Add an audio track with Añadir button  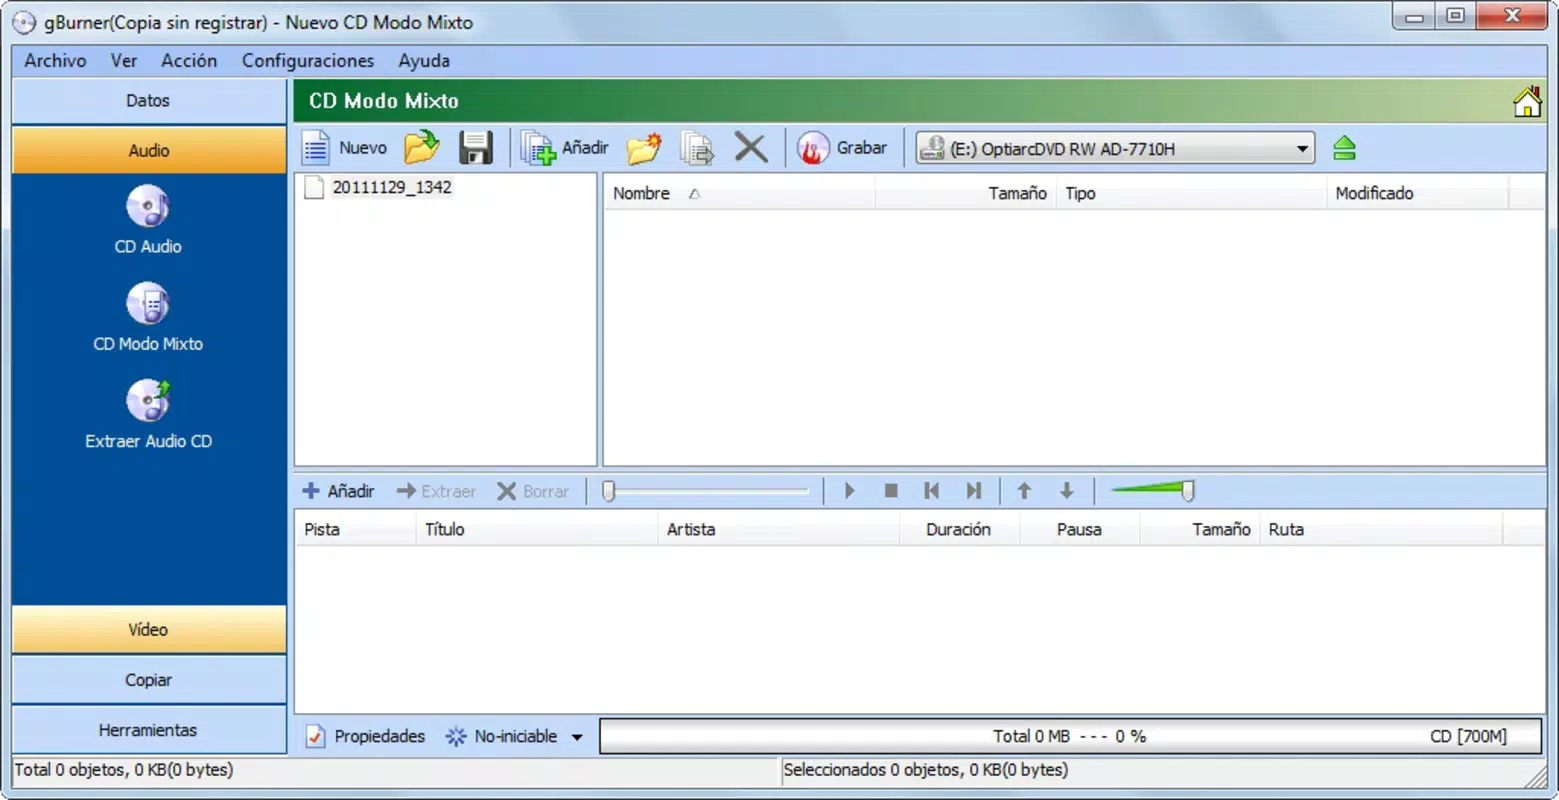point(338,491)
